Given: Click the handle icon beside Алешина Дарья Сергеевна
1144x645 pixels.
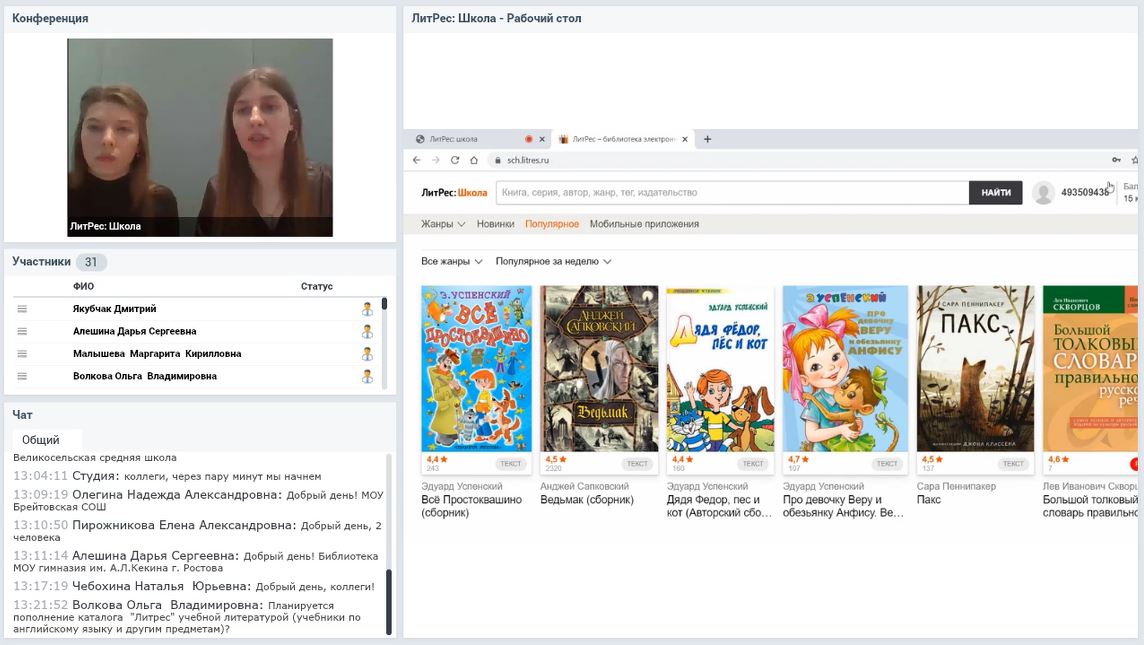Looking at the screenshot, I should point(22,331).
